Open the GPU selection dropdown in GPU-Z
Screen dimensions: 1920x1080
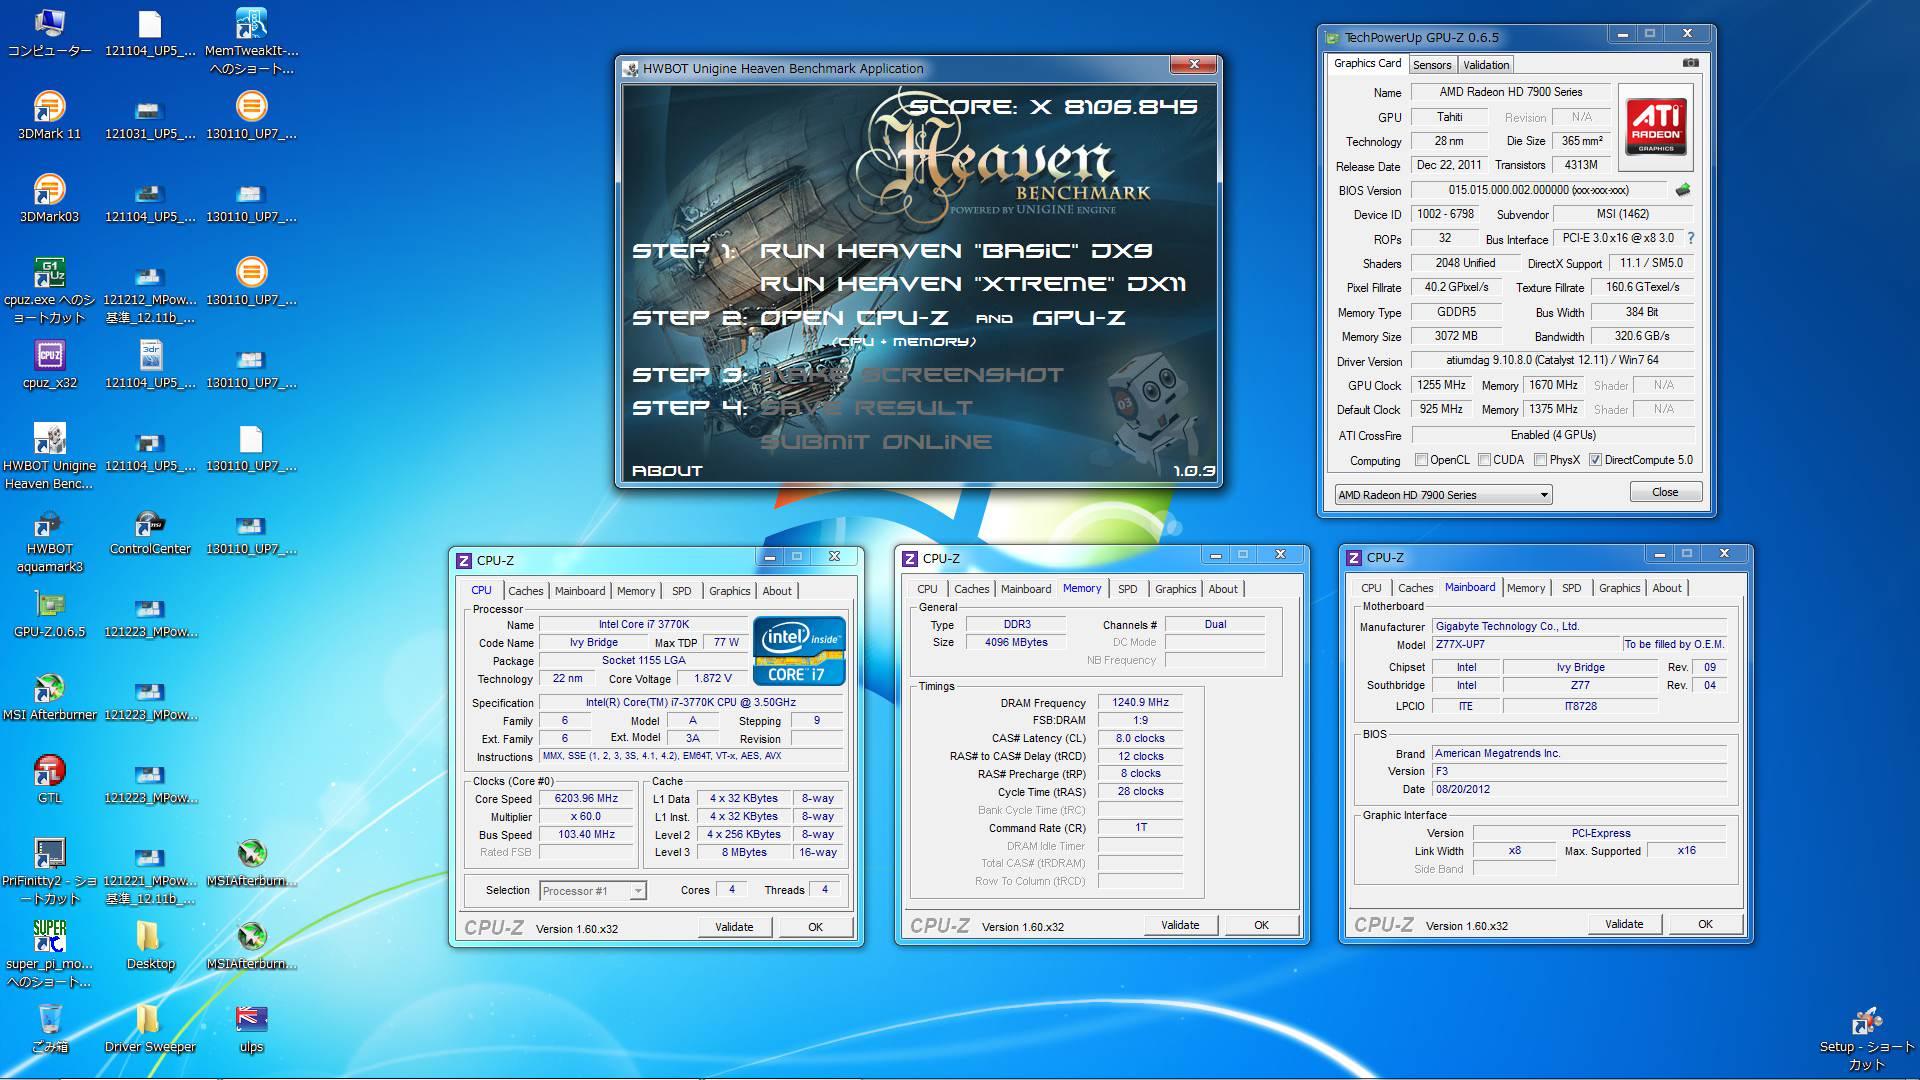click(x=1443, y=494)
